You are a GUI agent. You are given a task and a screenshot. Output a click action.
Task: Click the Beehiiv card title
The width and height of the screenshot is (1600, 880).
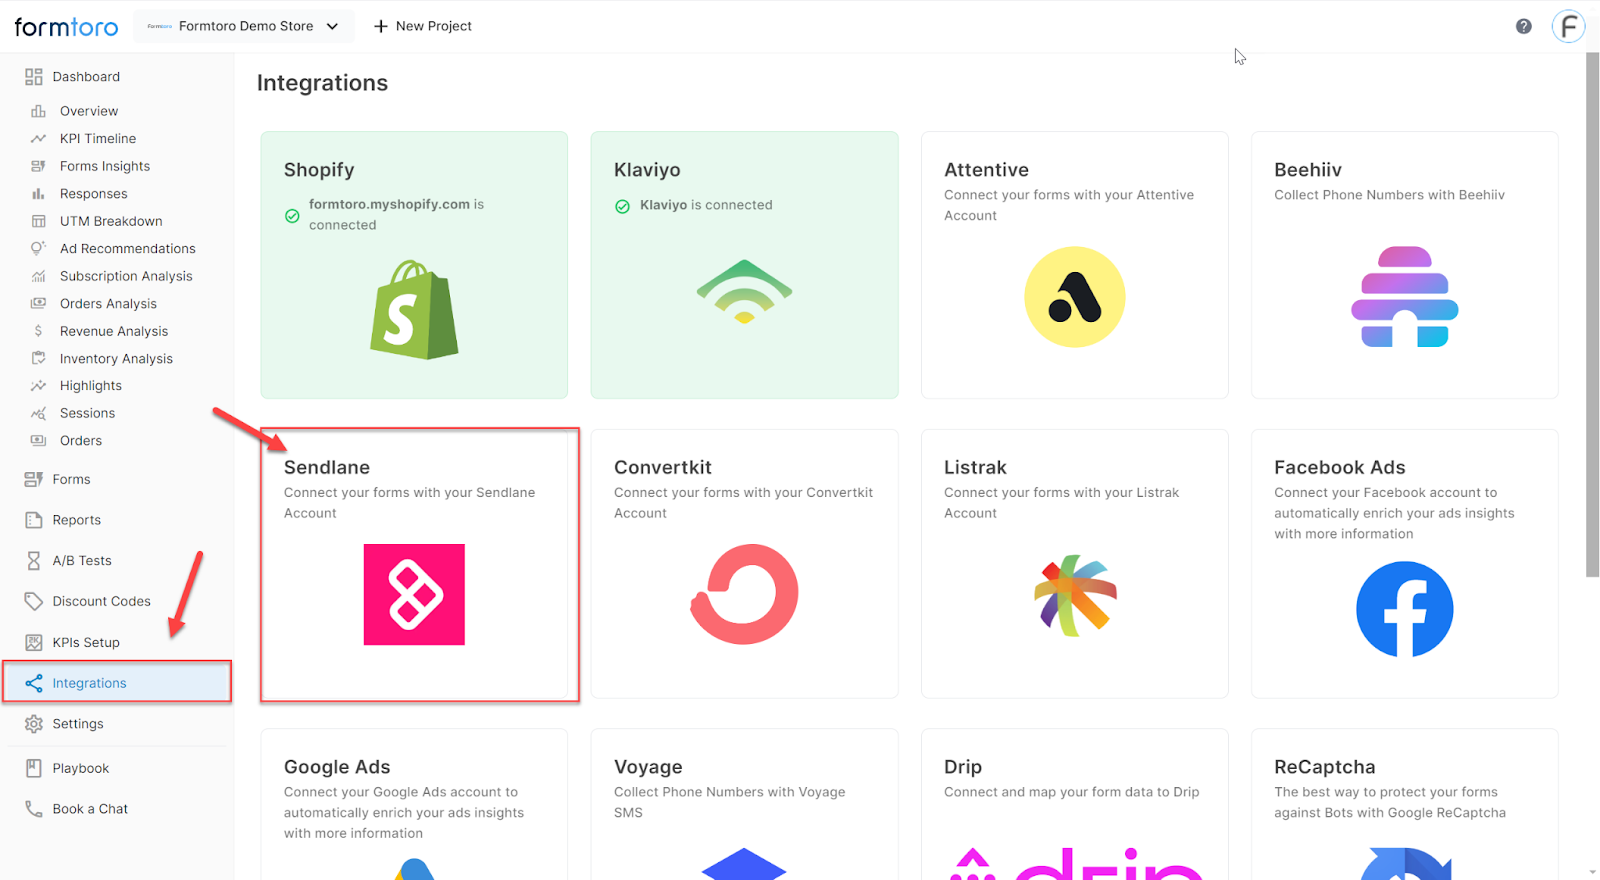pos(1308,170)
